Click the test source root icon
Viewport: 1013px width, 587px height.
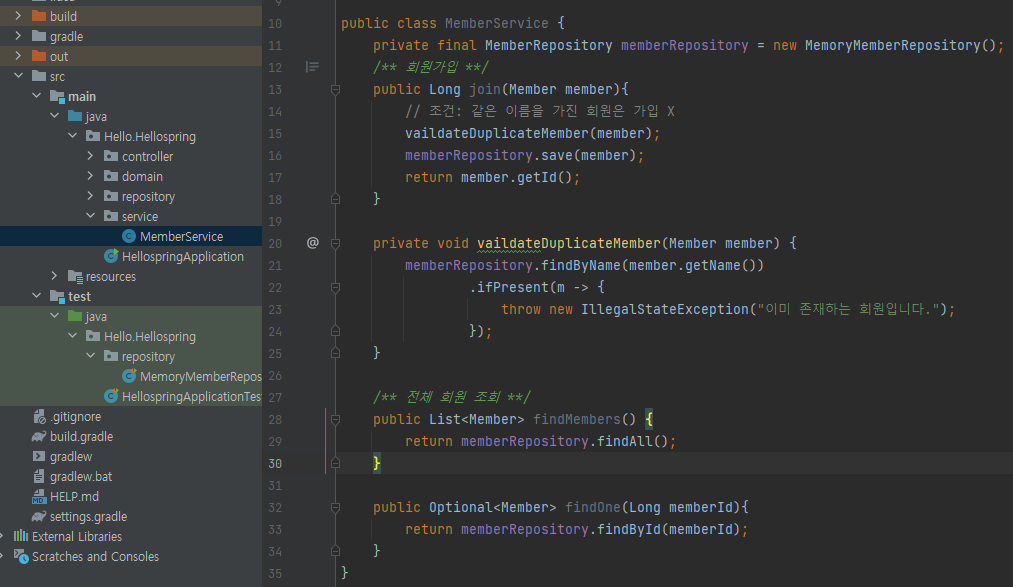(57, 296)
